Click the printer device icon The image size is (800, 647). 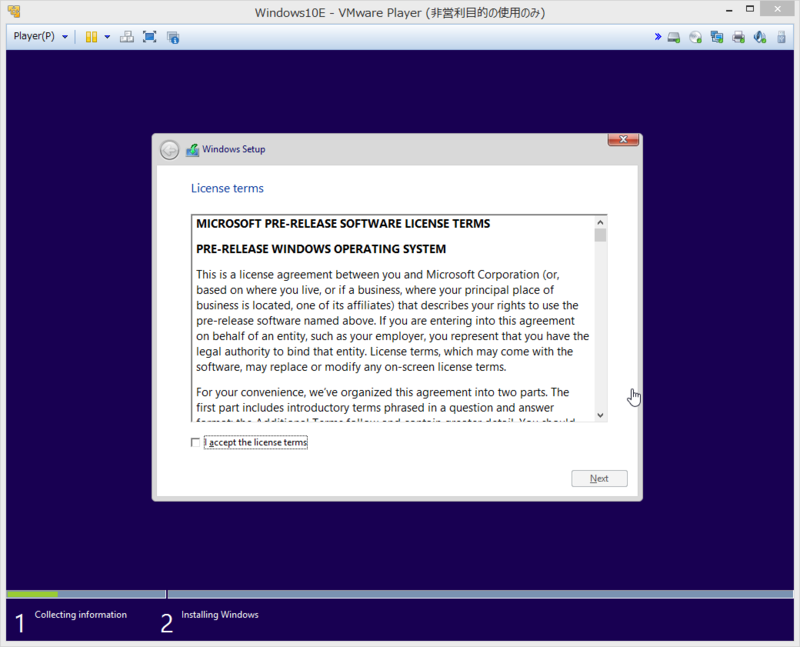pos(738,37)
